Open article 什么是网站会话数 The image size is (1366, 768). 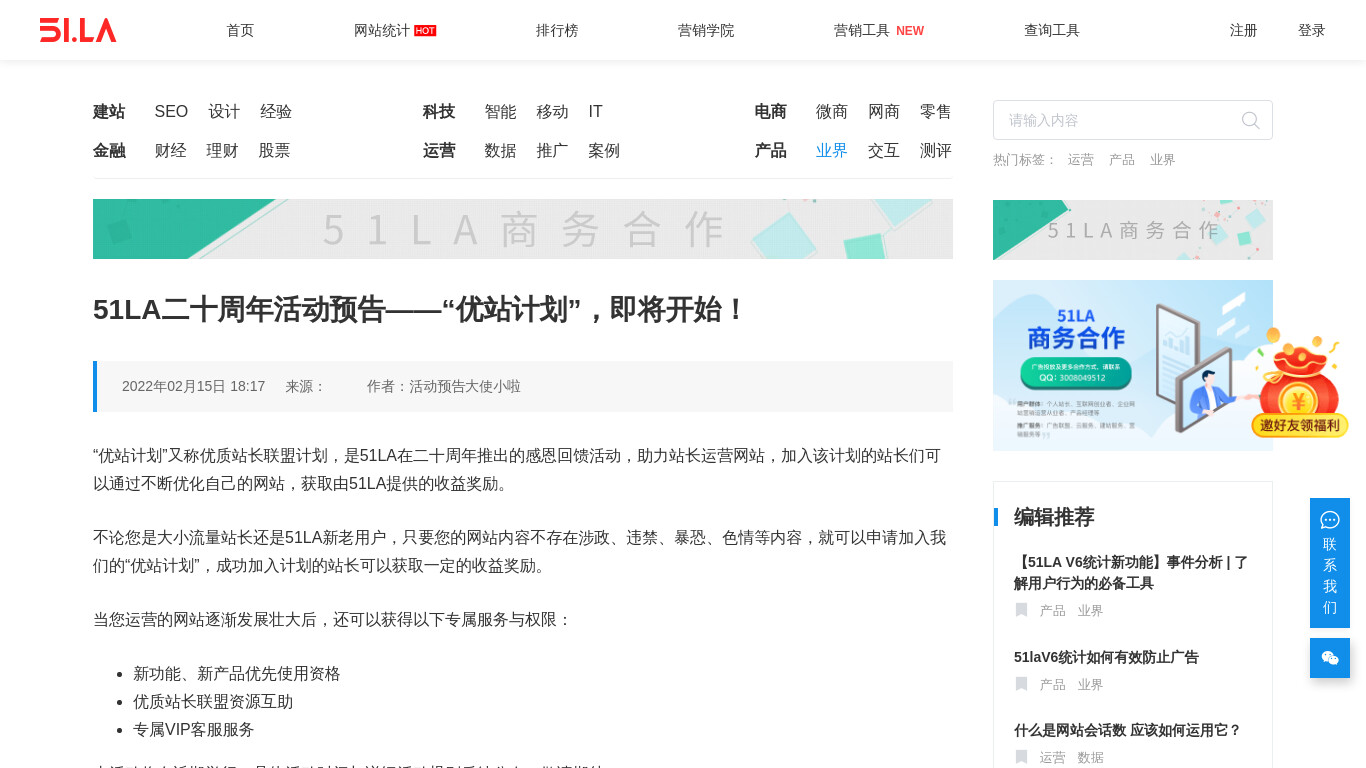(1128, 730)
